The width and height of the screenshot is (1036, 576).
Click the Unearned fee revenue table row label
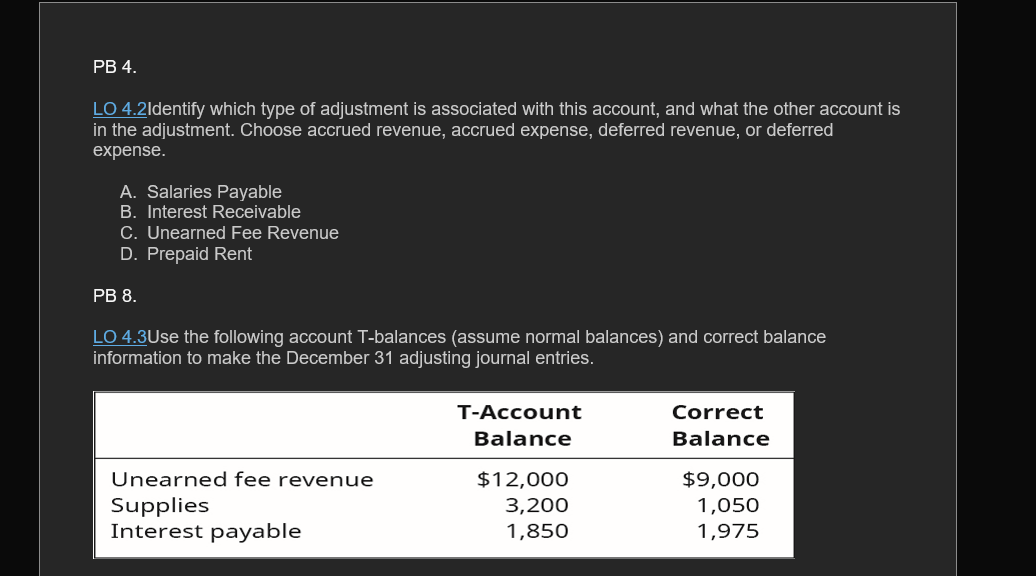click(x=242, y=480)
